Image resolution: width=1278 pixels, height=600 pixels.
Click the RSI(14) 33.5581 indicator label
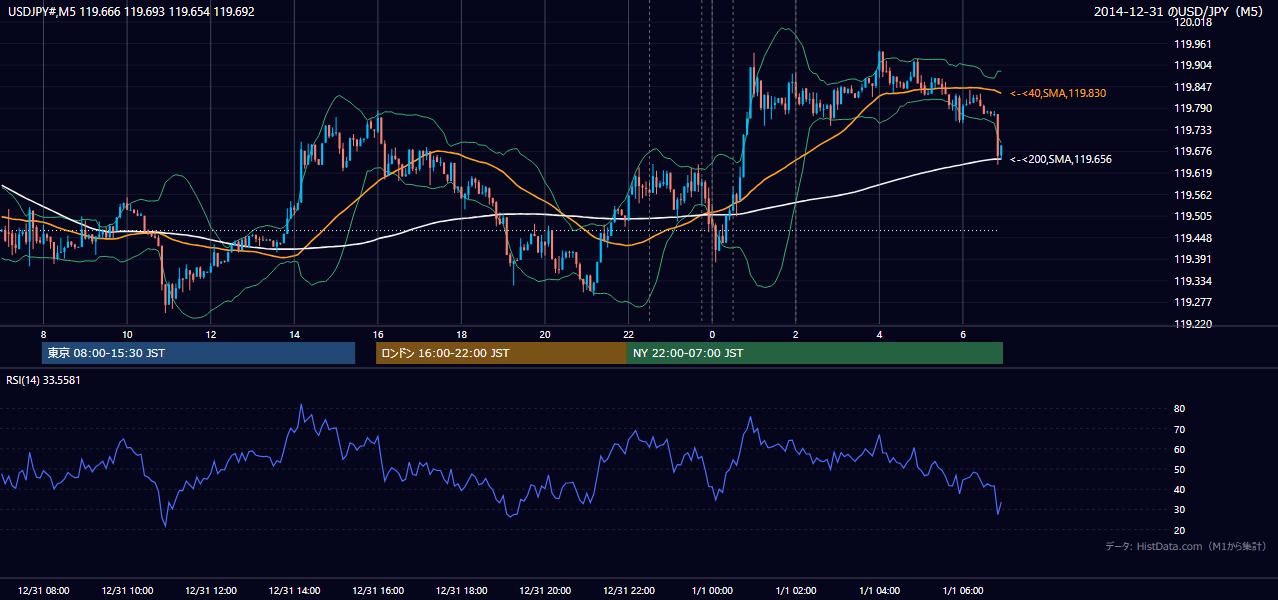coord(44,380)
